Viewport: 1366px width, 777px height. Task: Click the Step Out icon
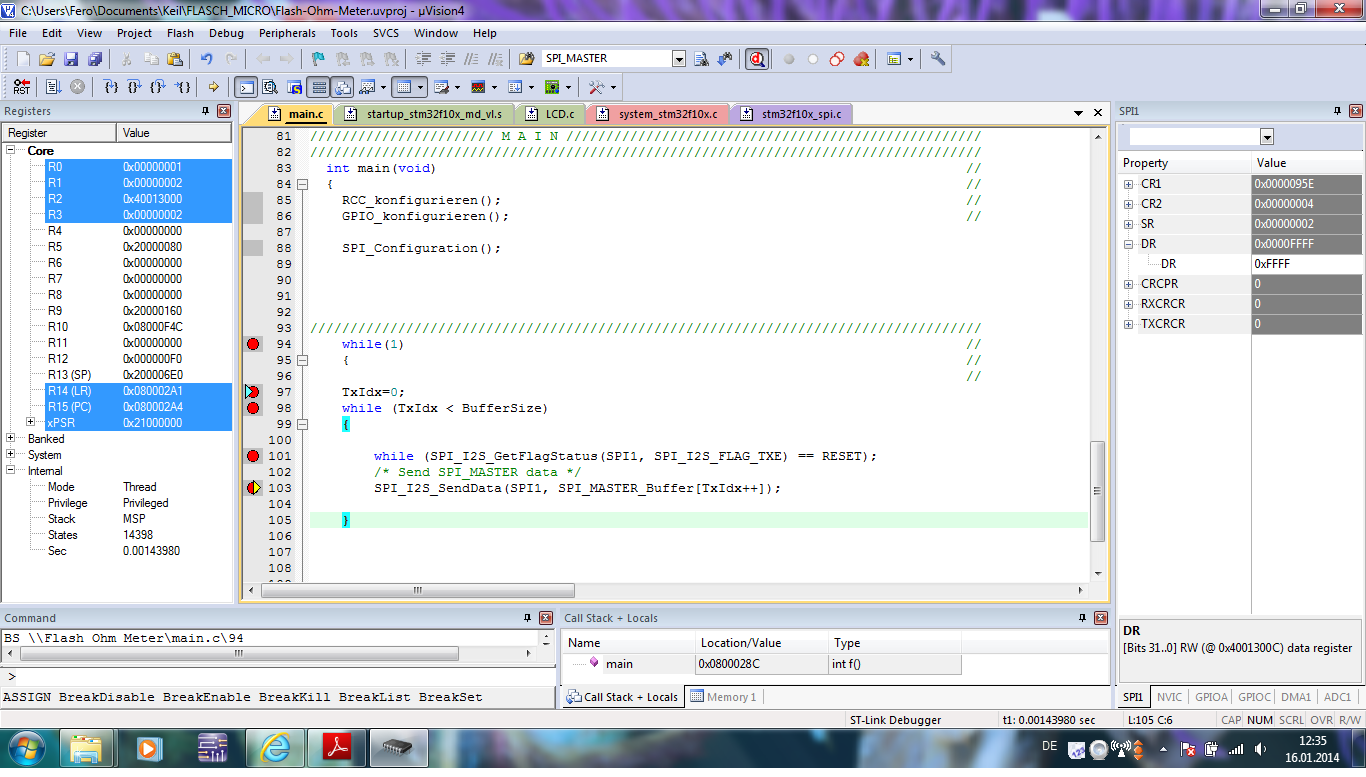[x=158, y=87]
